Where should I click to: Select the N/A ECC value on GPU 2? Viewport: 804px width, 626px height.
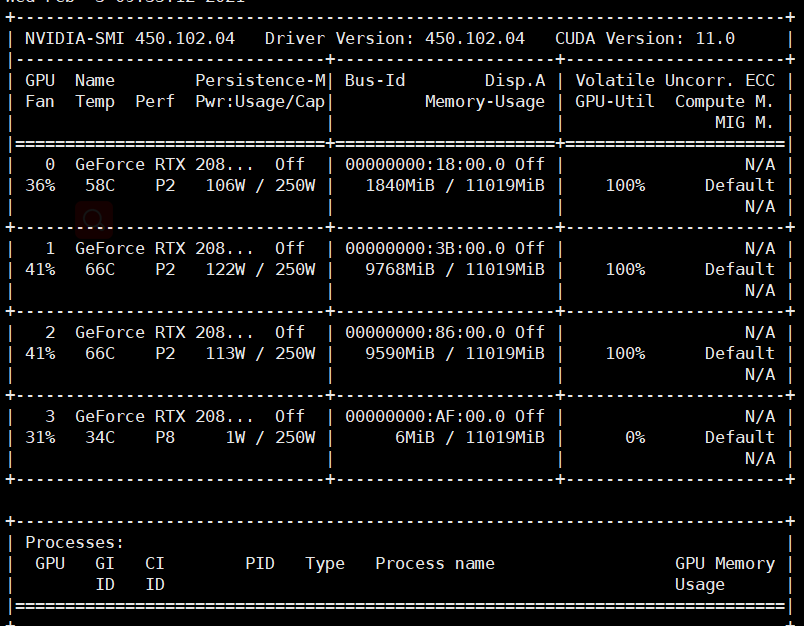pos(760,332)
